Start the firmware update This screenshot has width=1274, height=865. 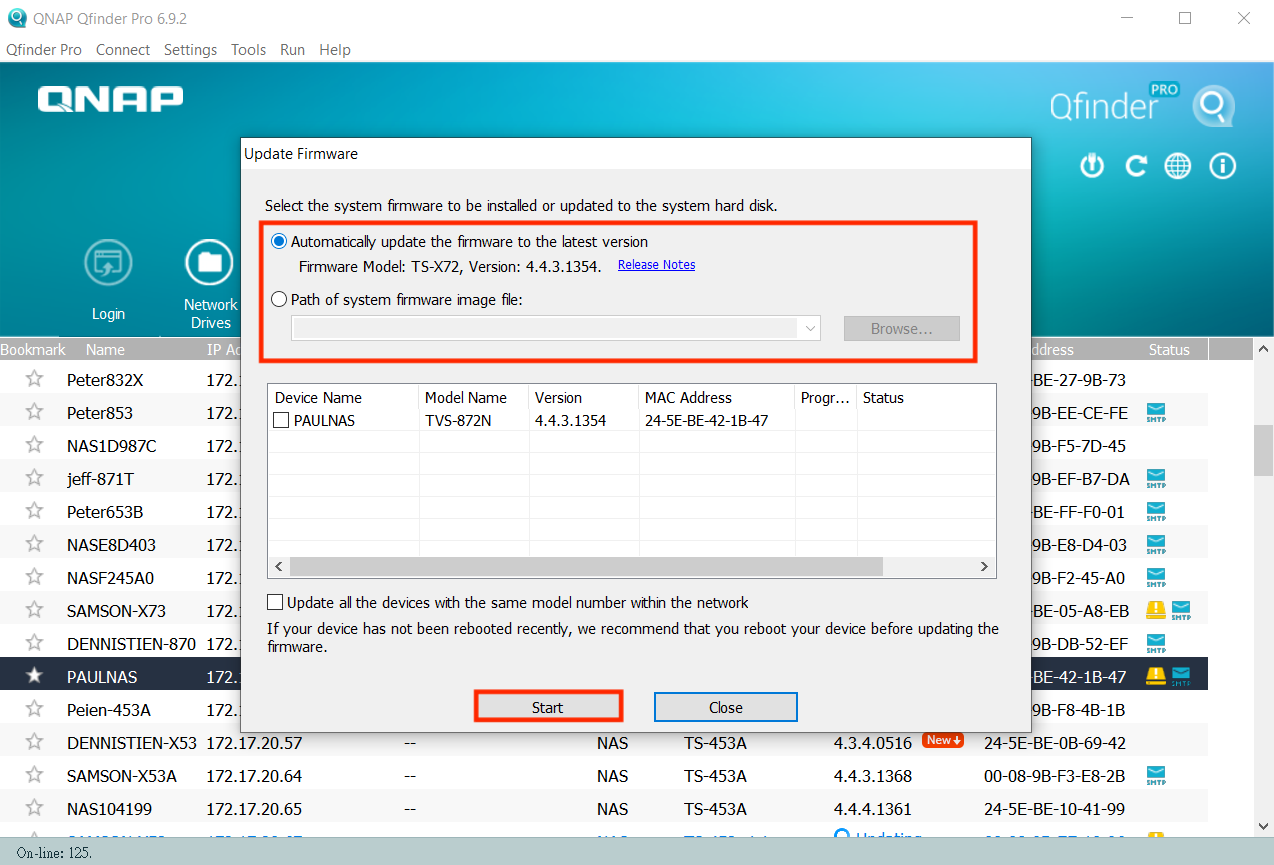tap(548, 707)
